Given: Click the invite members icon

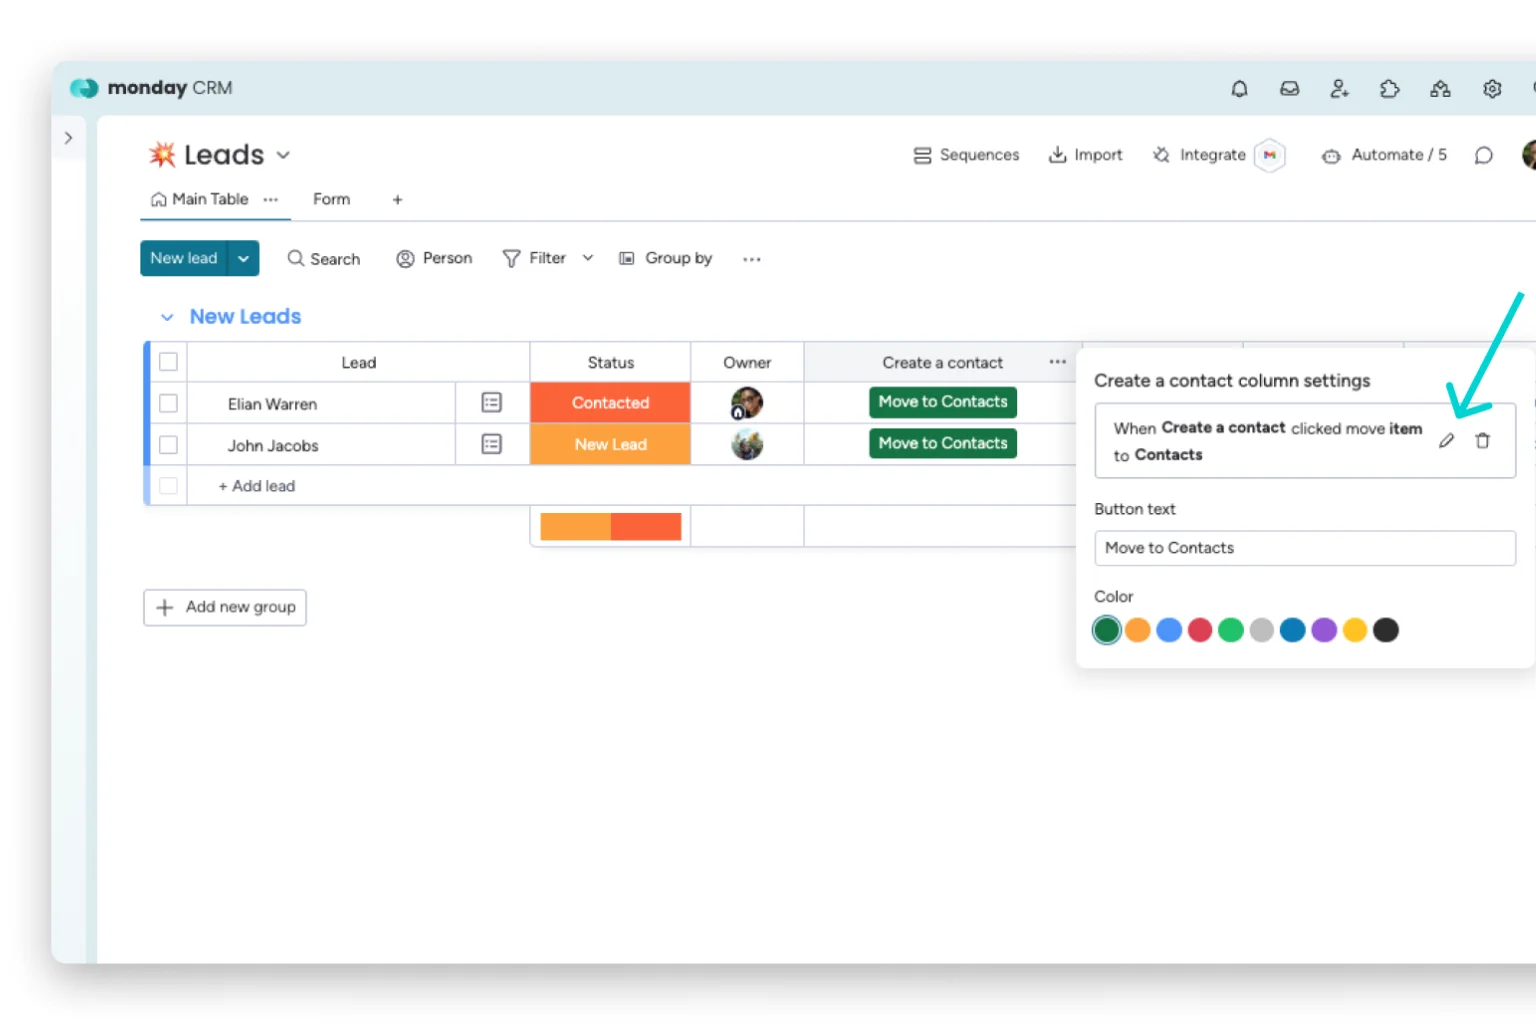Looking at the screenshot, I should tap(1340, 89).
